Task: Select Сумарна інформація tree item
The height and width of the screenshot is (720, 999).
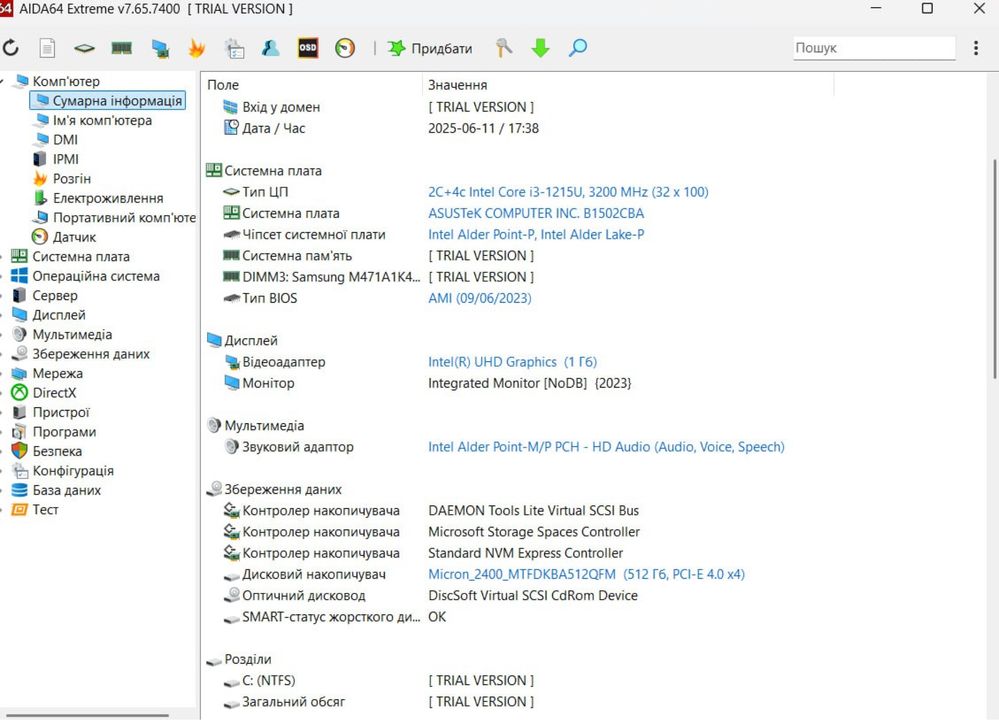Action: tap(108, 101)
